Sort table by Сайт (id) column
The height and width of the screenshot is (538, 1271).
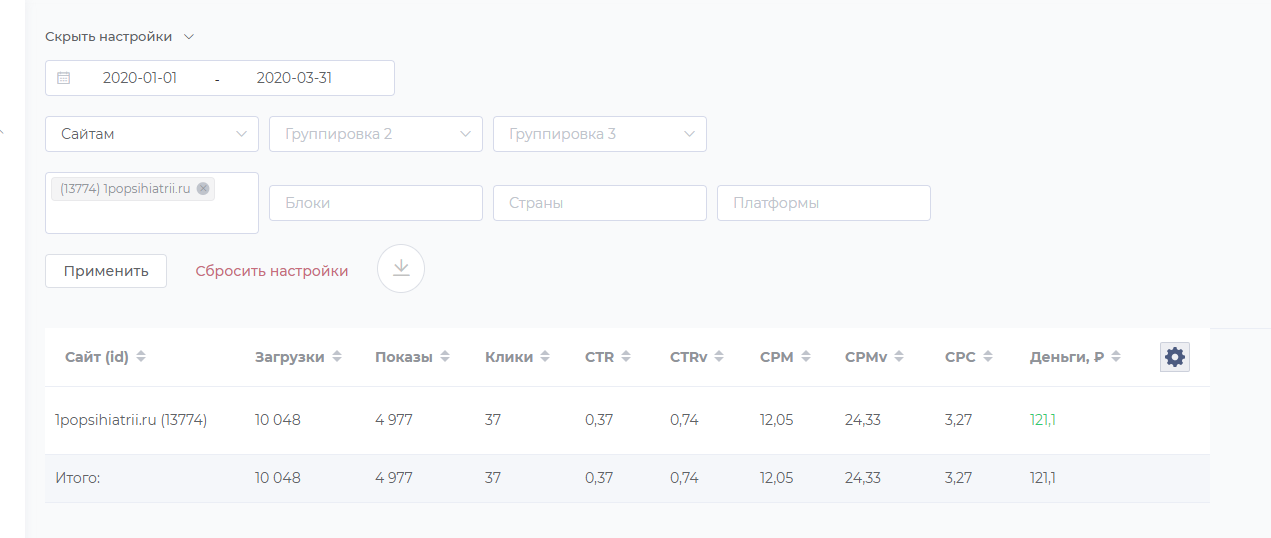[141, 357]
